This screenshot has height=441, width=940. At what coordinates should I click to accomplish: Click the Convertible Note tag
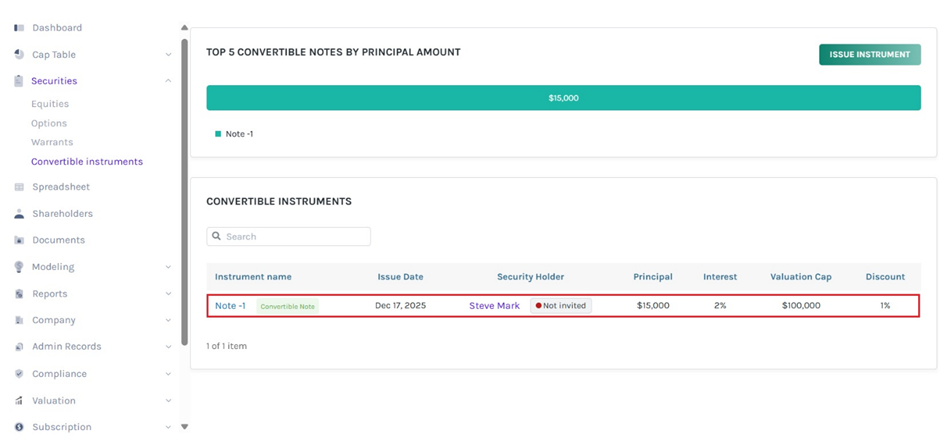tap(288, 306)
